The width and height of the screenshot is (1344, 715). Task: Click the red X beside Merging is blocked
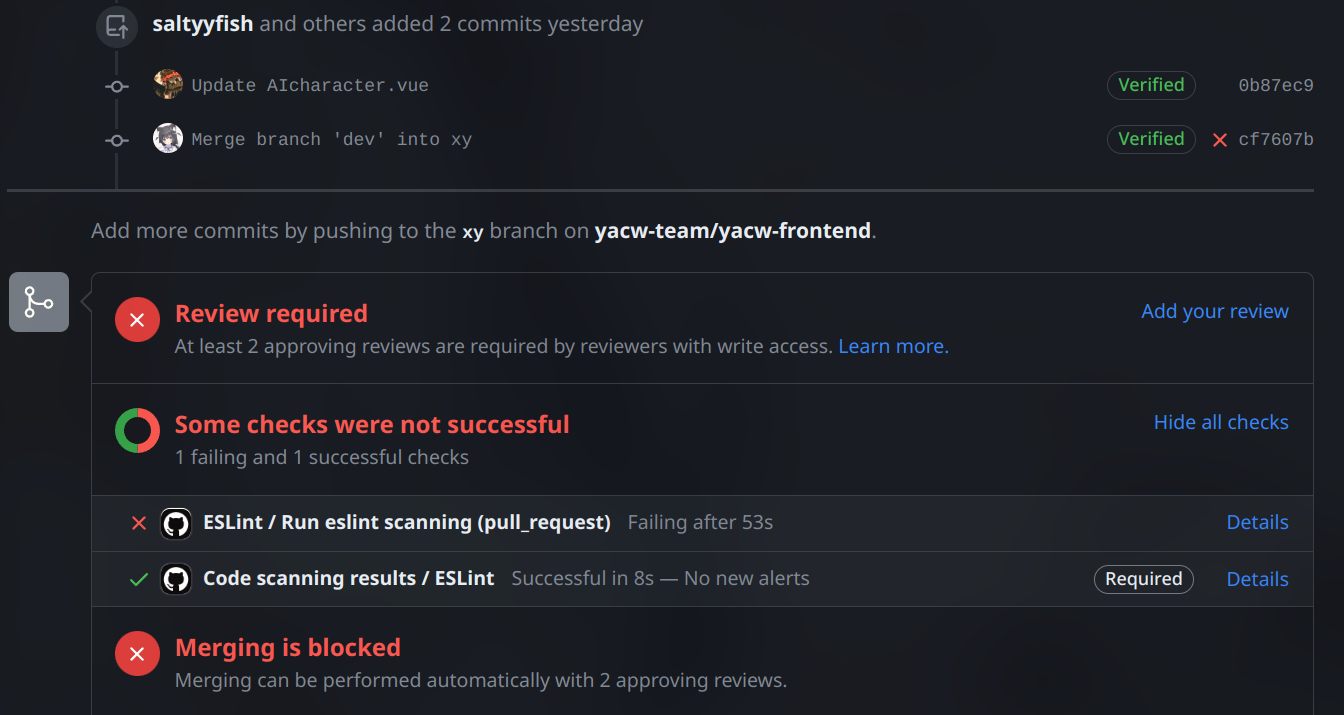coord(137,654)
